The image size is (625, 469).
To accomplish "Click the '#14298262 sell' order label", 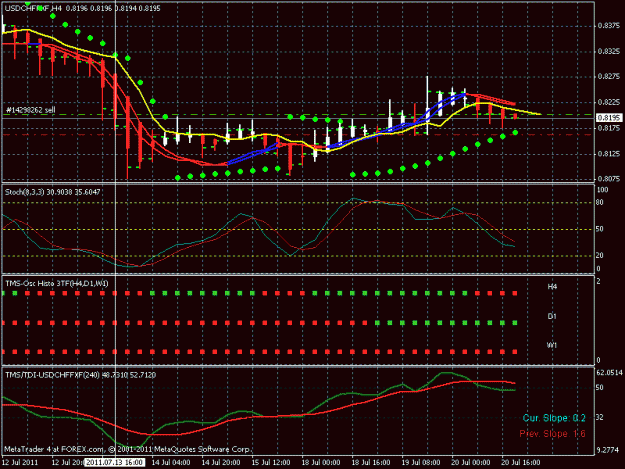I will click(x=31, y=110).
